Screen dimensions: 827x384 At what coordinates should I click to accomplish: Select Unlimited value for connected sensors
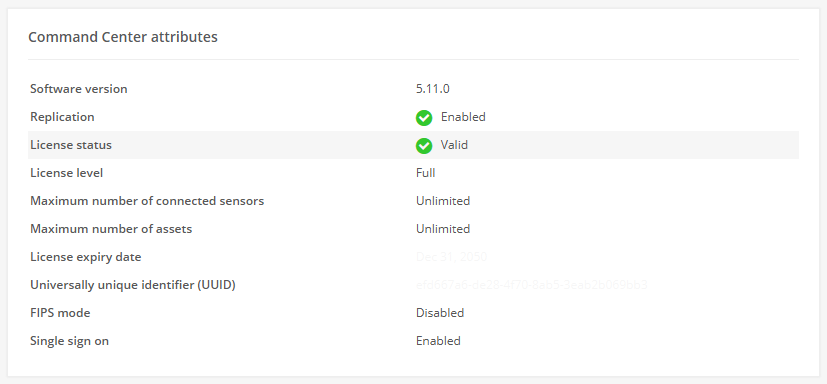click(x=443, y=201)
